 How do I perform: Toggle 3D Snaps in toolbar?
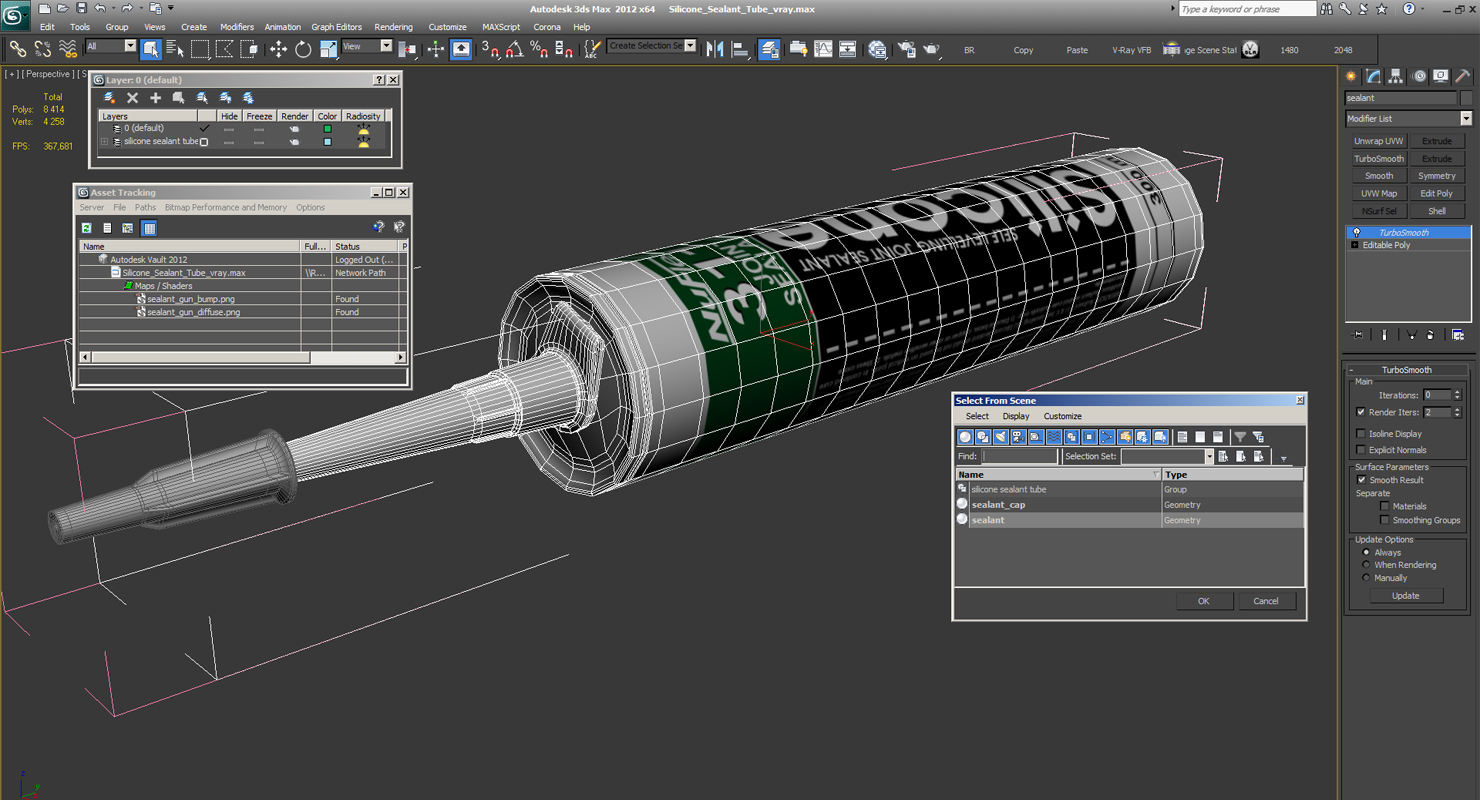pos(490,49)
